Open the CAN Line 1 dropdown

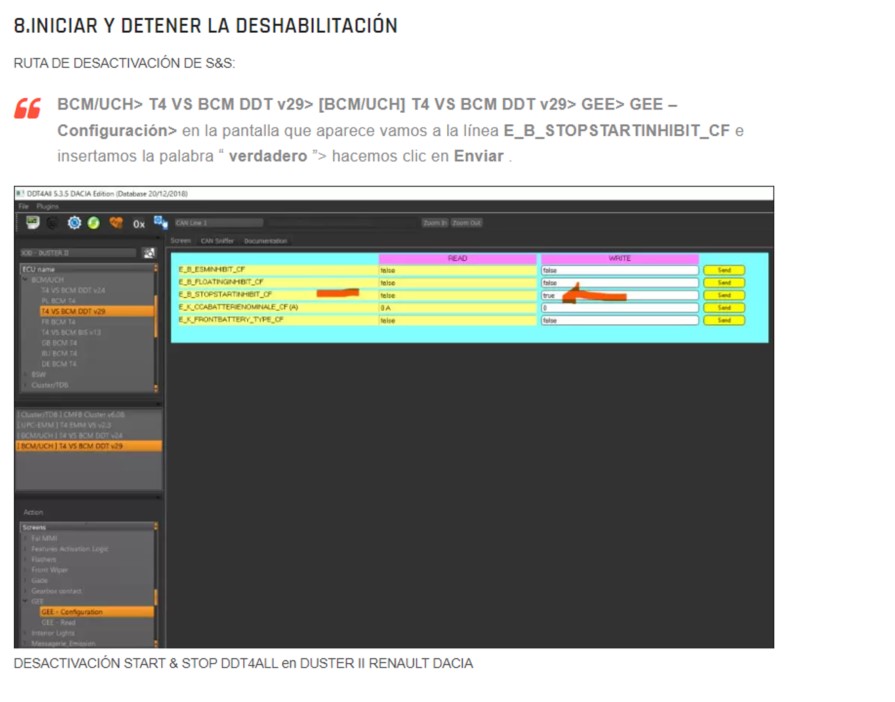point(219,223)
